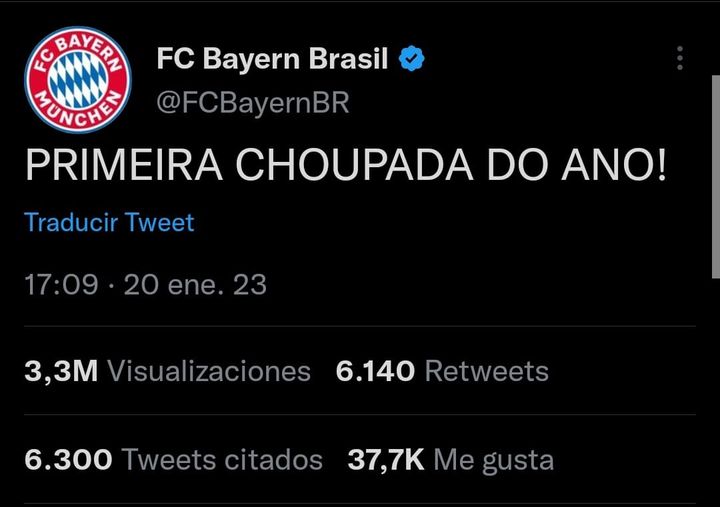Screen dimensions: 720x507
Task: Click the FC Bayern München logo avatar
Action: pos(78,80)
